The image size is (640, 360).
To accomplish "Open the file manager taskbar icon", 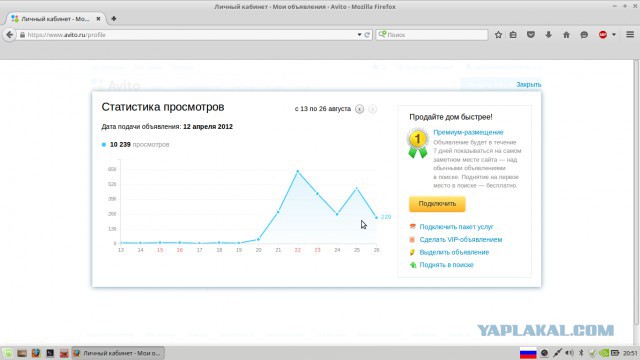I will (x=22, y=353).
